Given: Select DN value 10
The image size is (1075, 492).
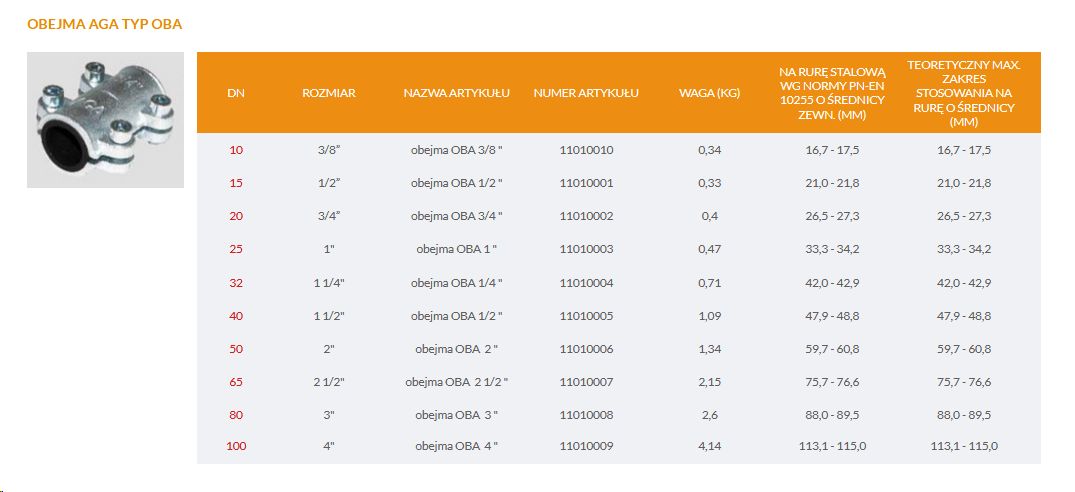Looking at the screenshot, I should point(236,150).
